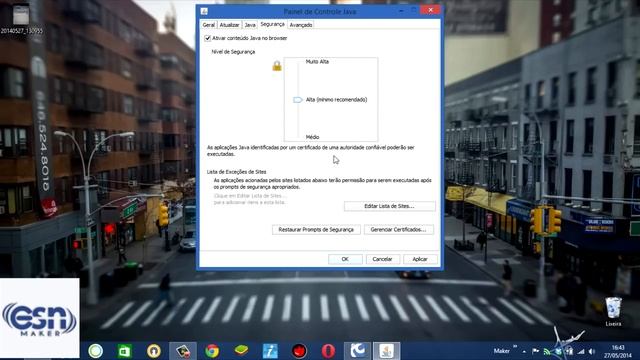This screenshot has height=360, width=640.
Task: Open Gerenciar Certificados dialog
Action: coord(398,230)
